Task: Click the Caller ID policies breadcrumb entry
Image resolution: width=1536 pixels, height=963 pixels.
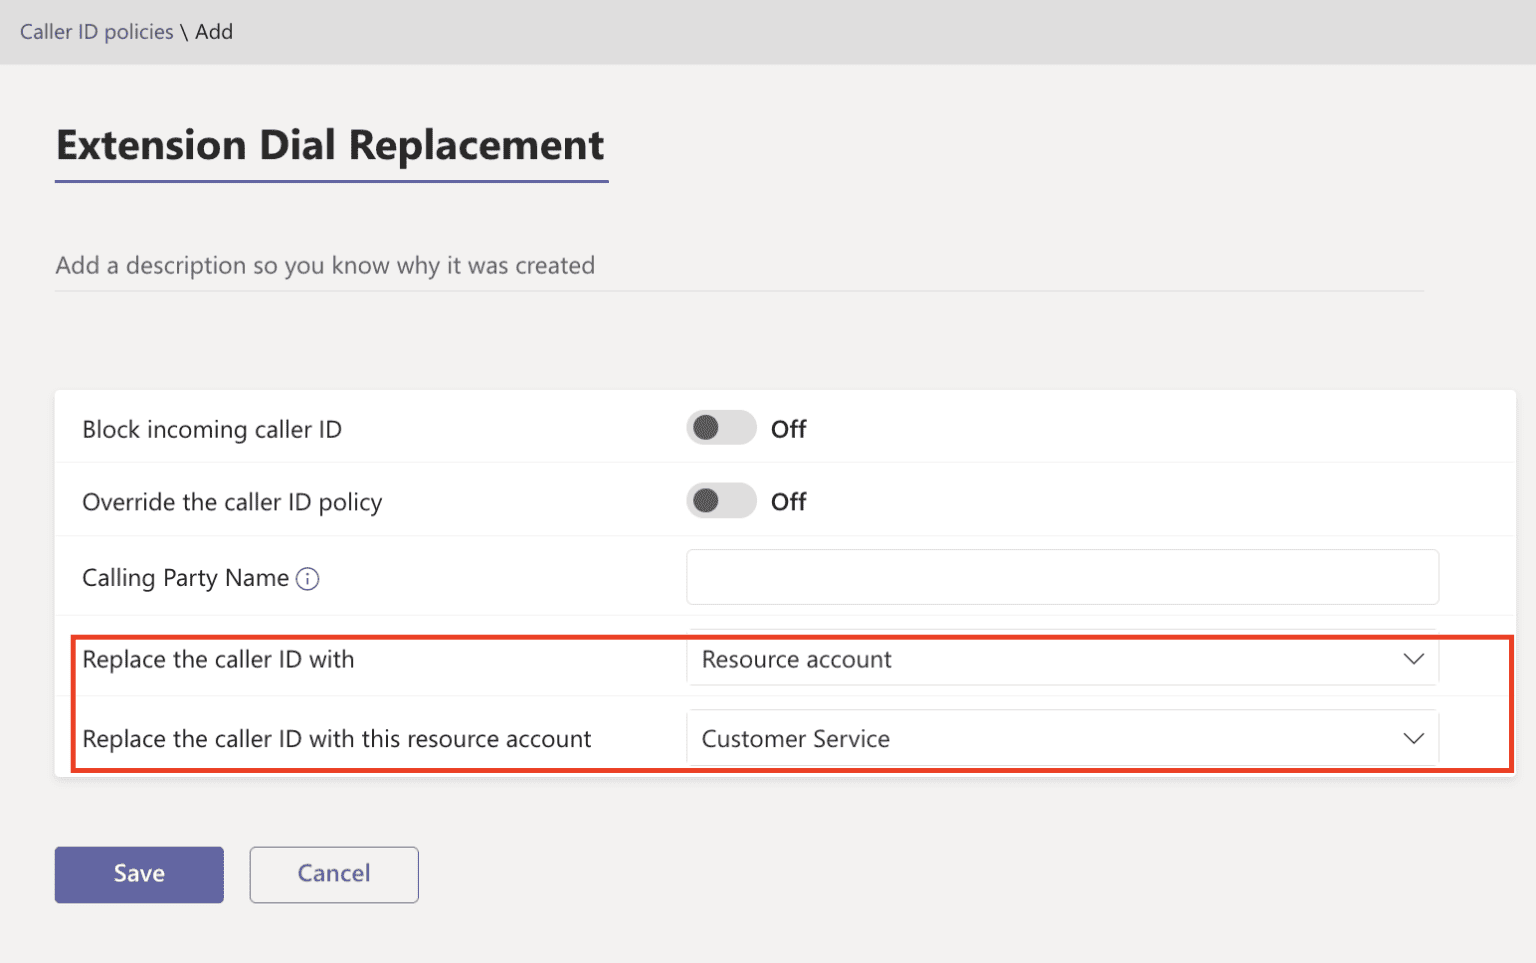Action: pos(96,31)
